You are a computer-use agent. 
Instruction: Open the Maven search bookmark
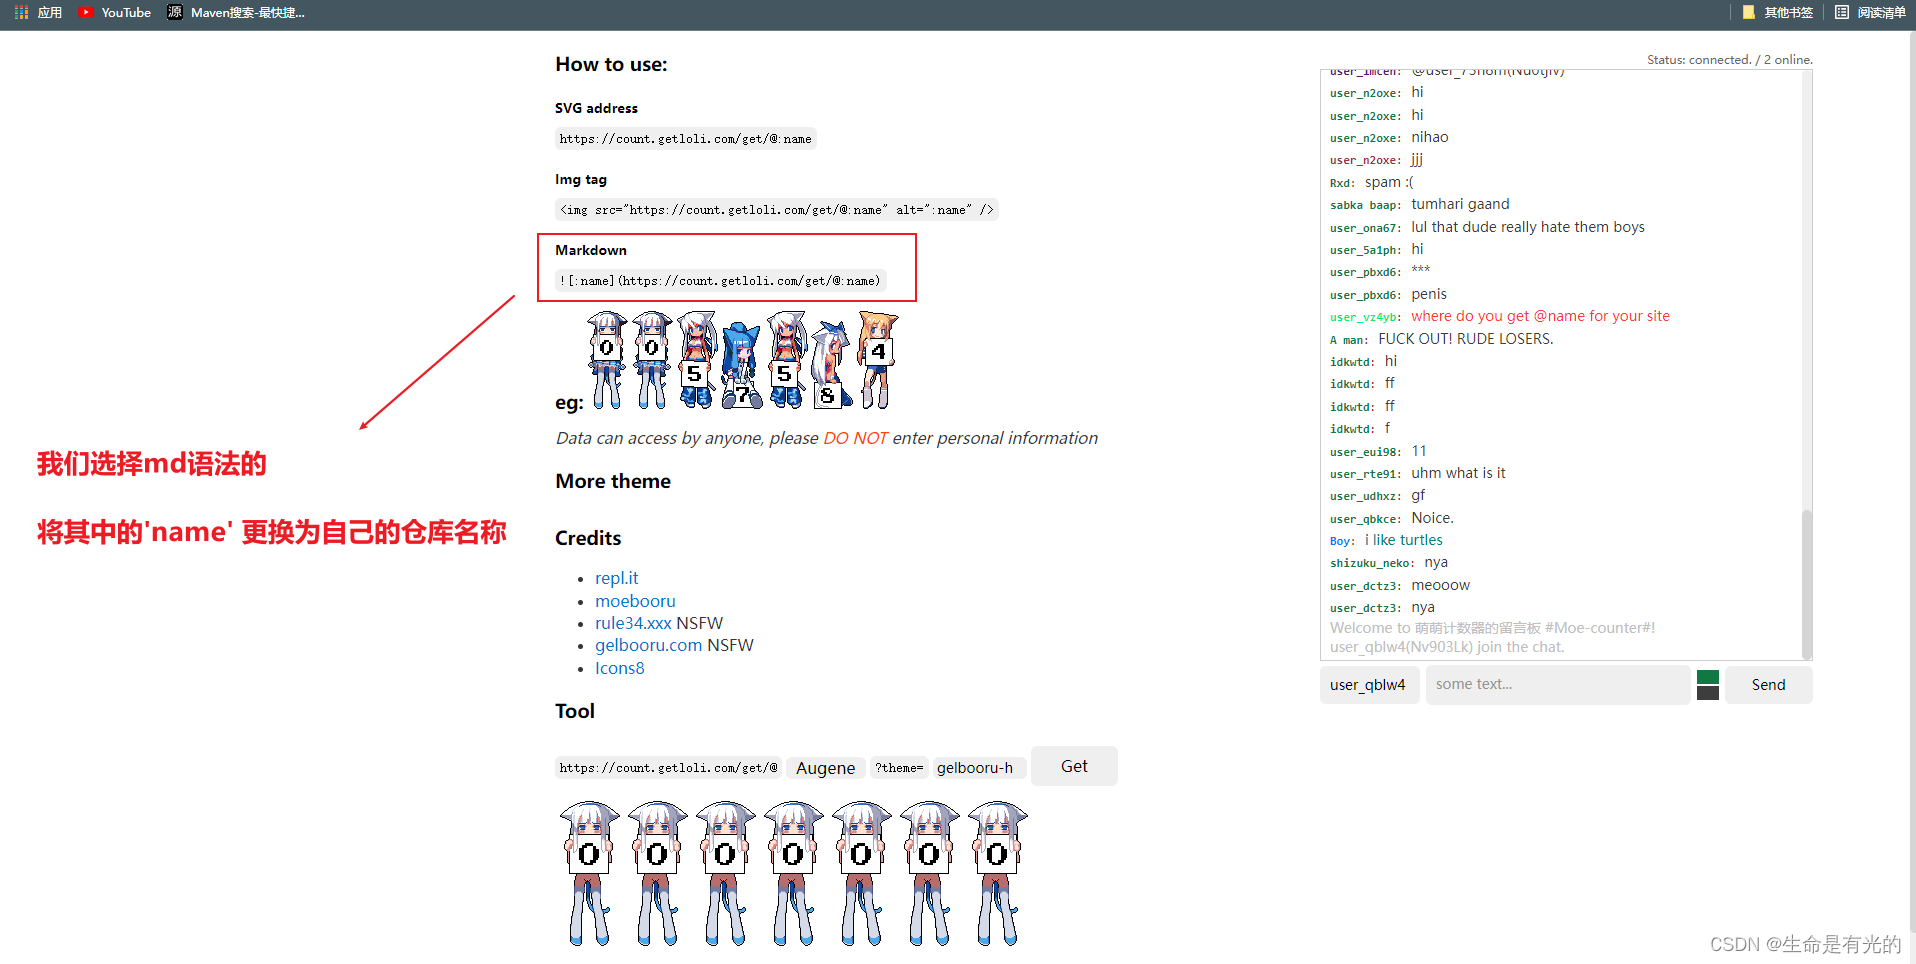(x=236, y=12)
